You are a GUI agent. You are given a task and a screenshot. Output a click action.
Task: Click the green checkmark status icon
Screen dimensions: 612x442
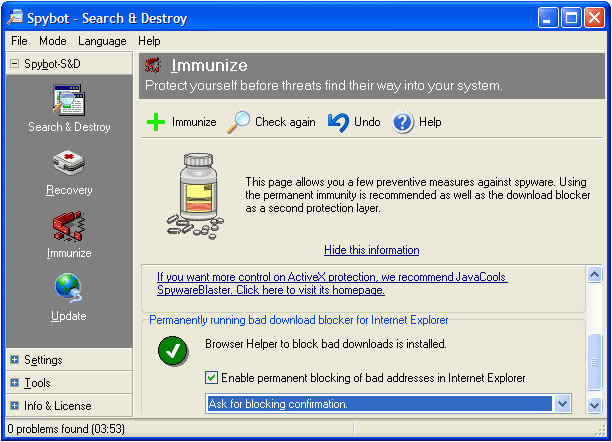pos(173,350)
